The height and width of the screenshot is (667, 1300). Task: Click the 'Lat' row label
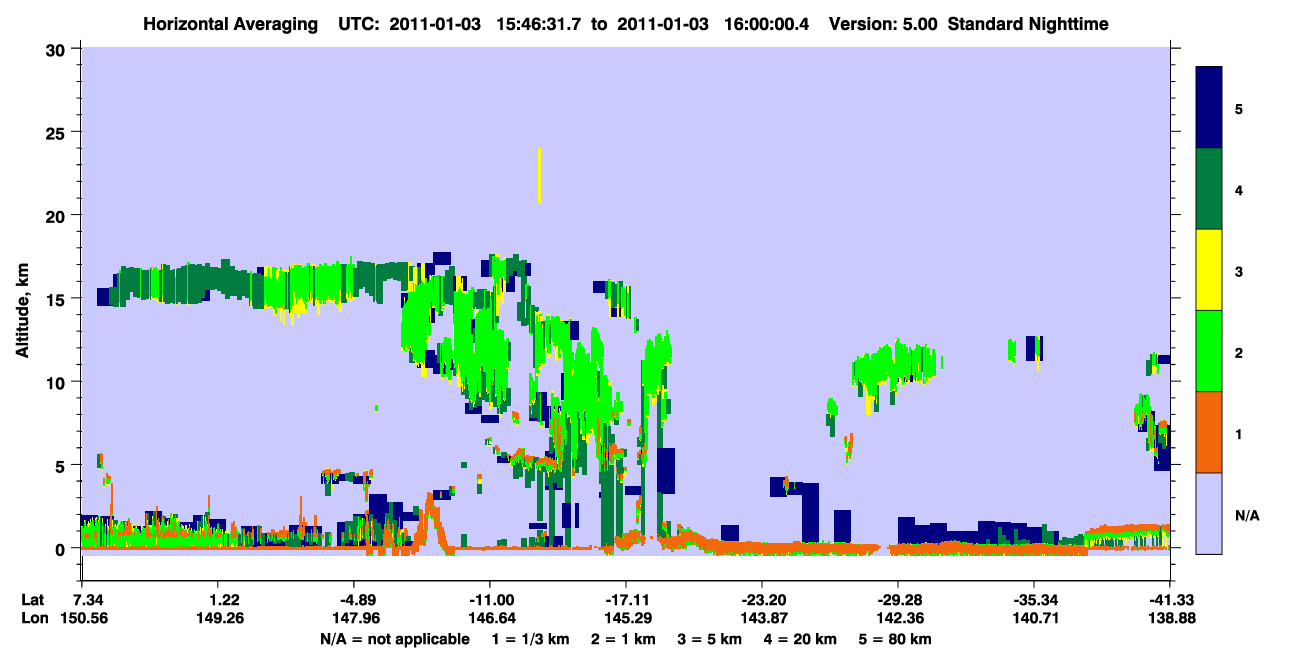coord(32,600)
